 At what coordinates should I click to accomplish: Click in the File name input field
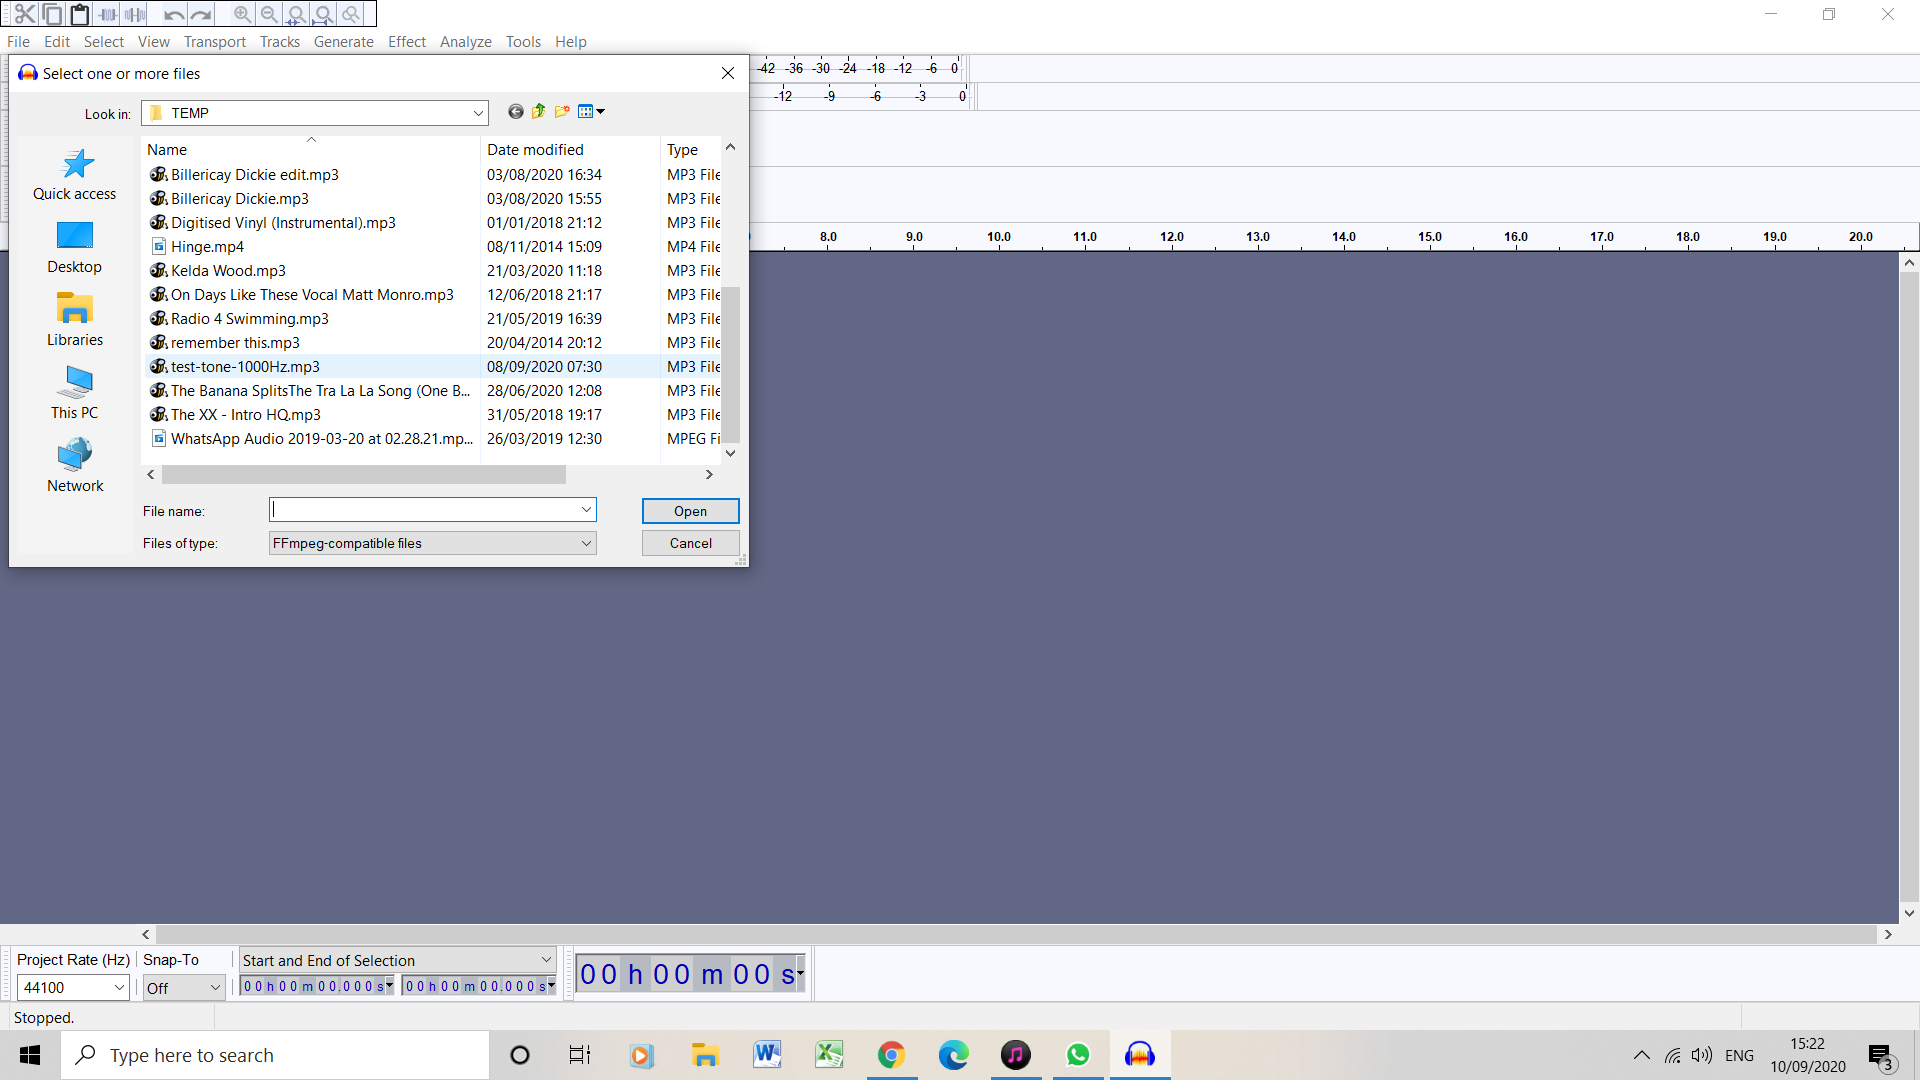[423, 510]
